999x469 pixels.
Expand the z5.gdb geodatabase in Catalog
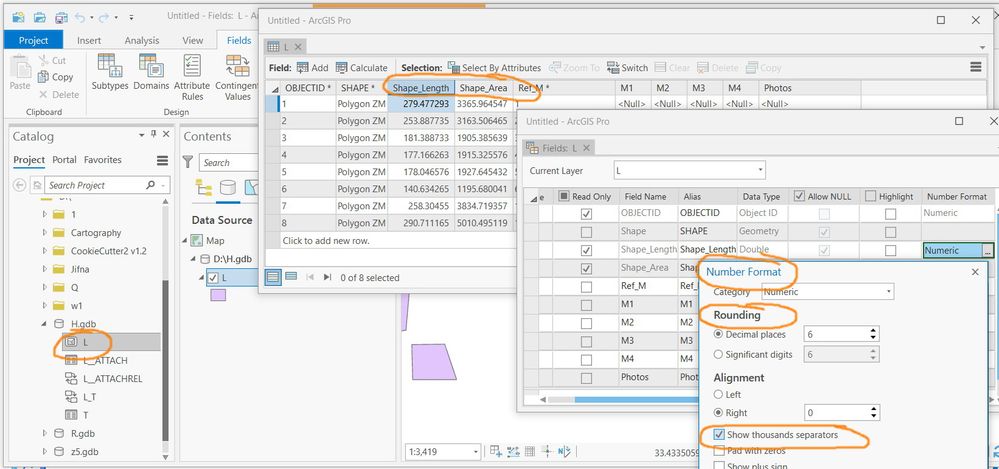(x=44, y=452)
